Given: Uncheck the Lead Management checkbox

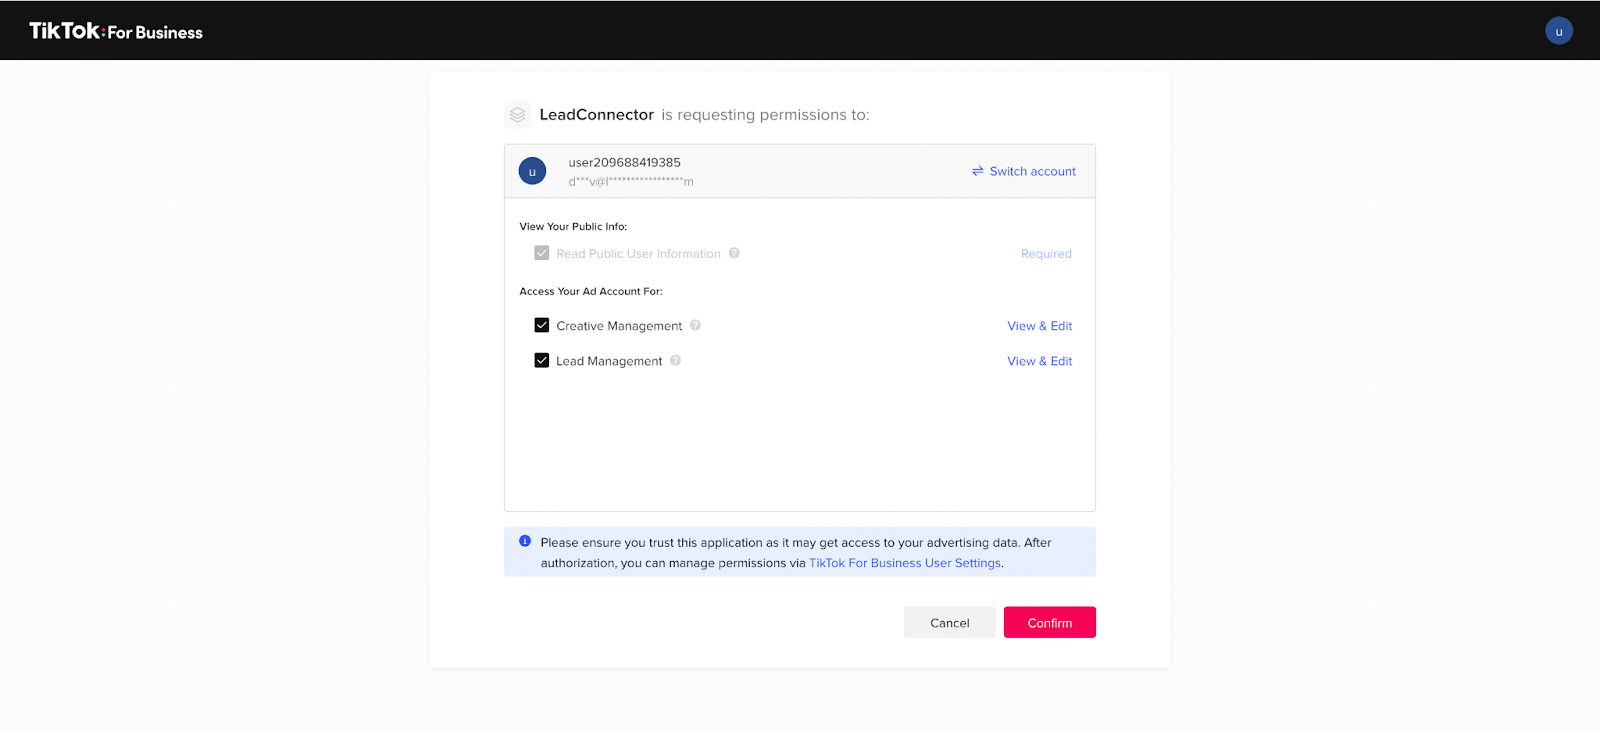Looking at the screenshot, I should click(542, 360).
